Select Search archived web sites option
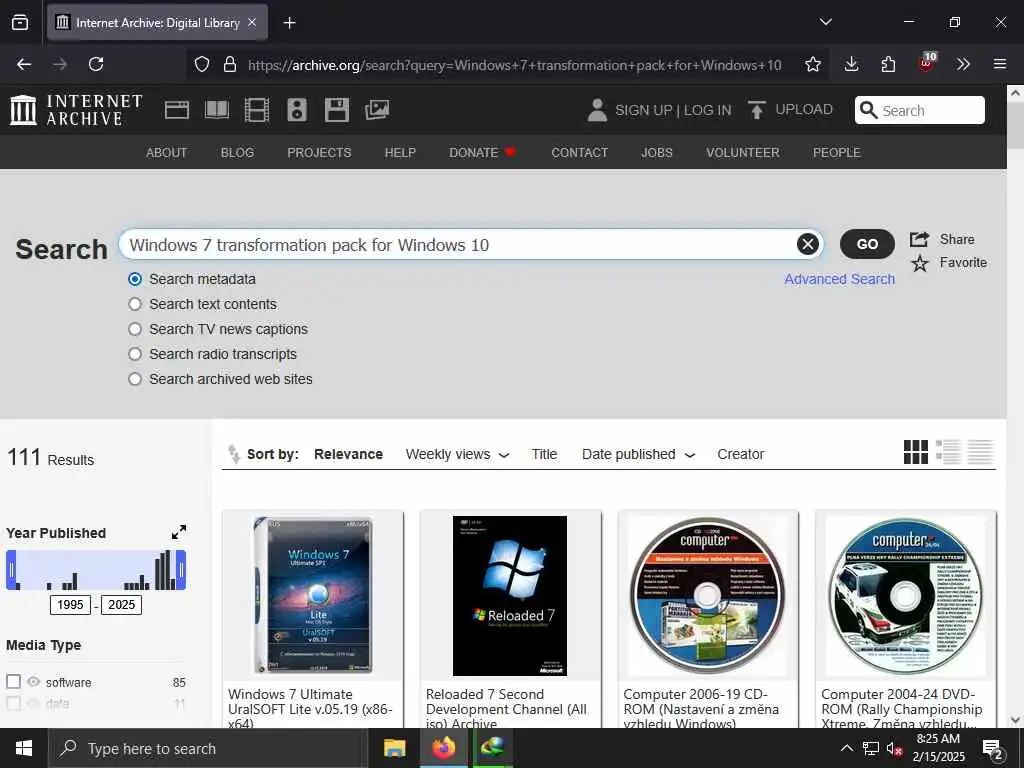Screen dimensions: 1024x768 click(135, 379)
